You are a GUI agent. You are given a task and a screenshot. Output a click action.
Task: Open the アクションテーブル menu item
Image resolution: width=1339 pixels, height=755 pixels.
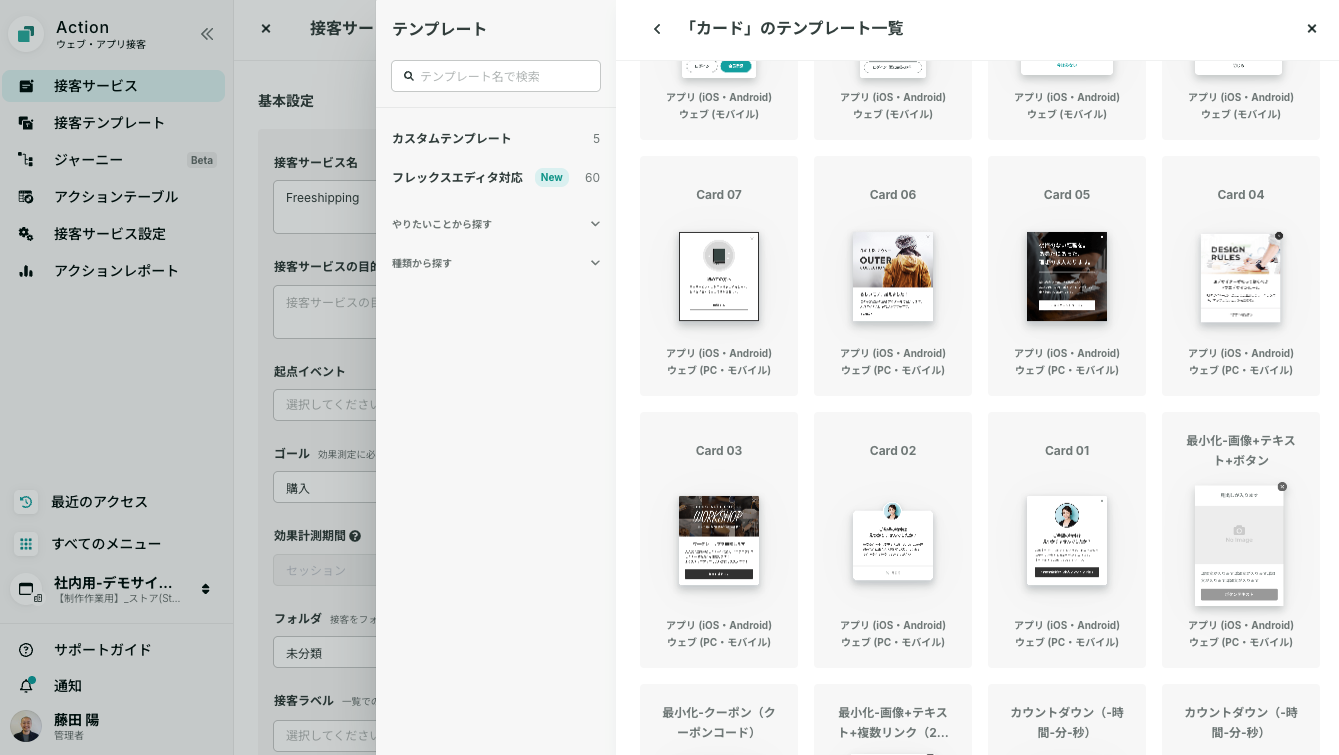[x=114, y=197]
